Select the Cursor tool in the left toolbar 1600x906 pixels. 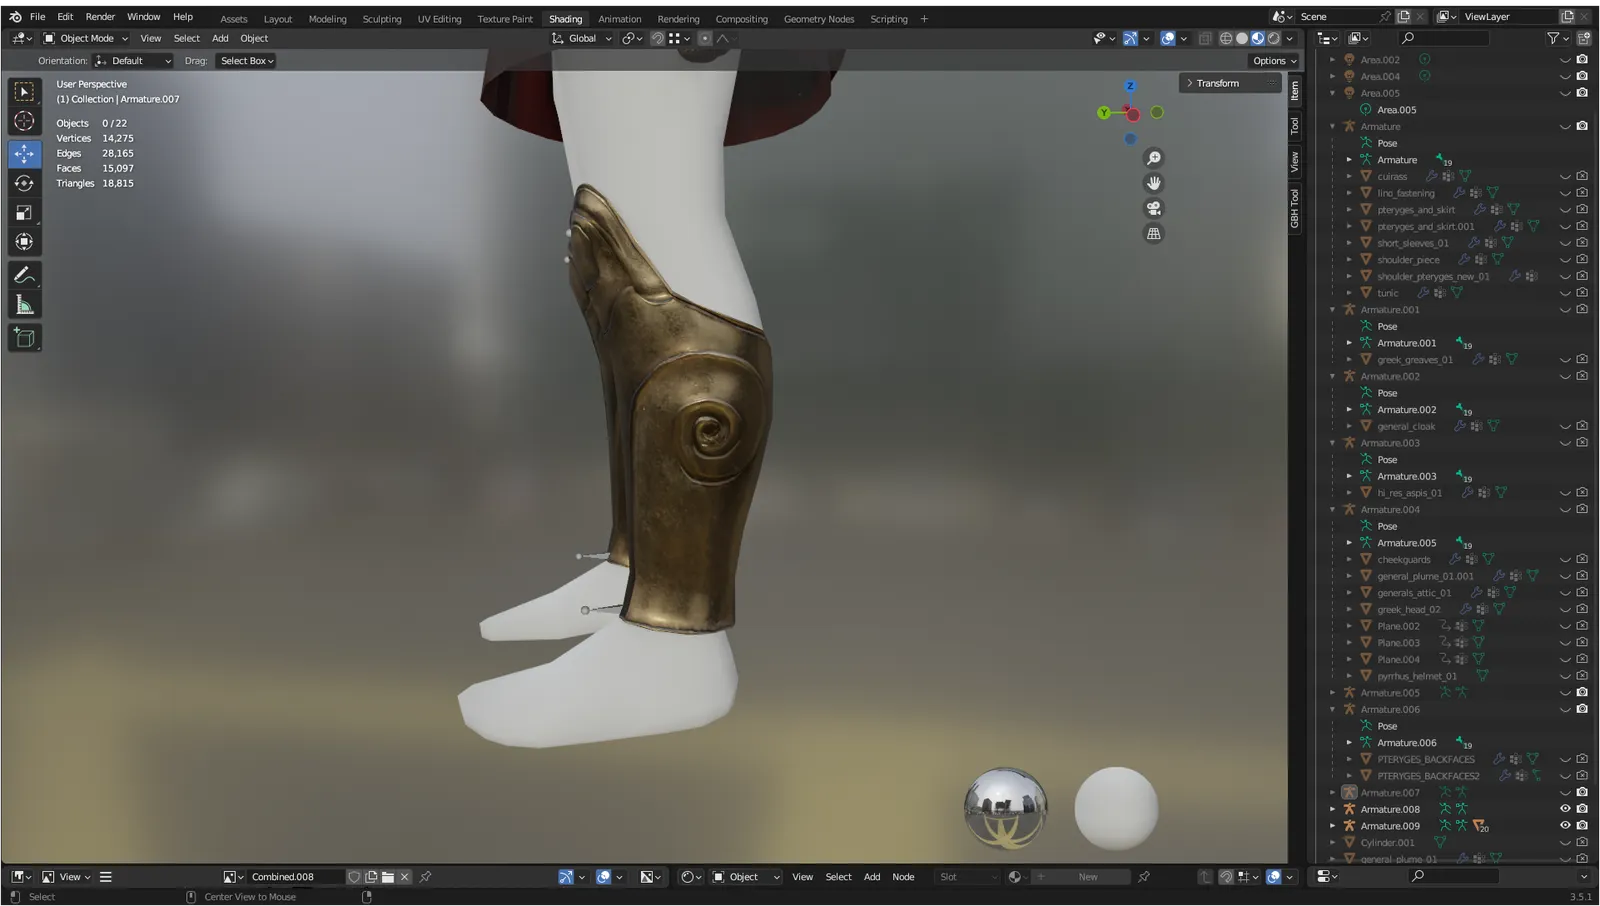(x=24, y=121)
